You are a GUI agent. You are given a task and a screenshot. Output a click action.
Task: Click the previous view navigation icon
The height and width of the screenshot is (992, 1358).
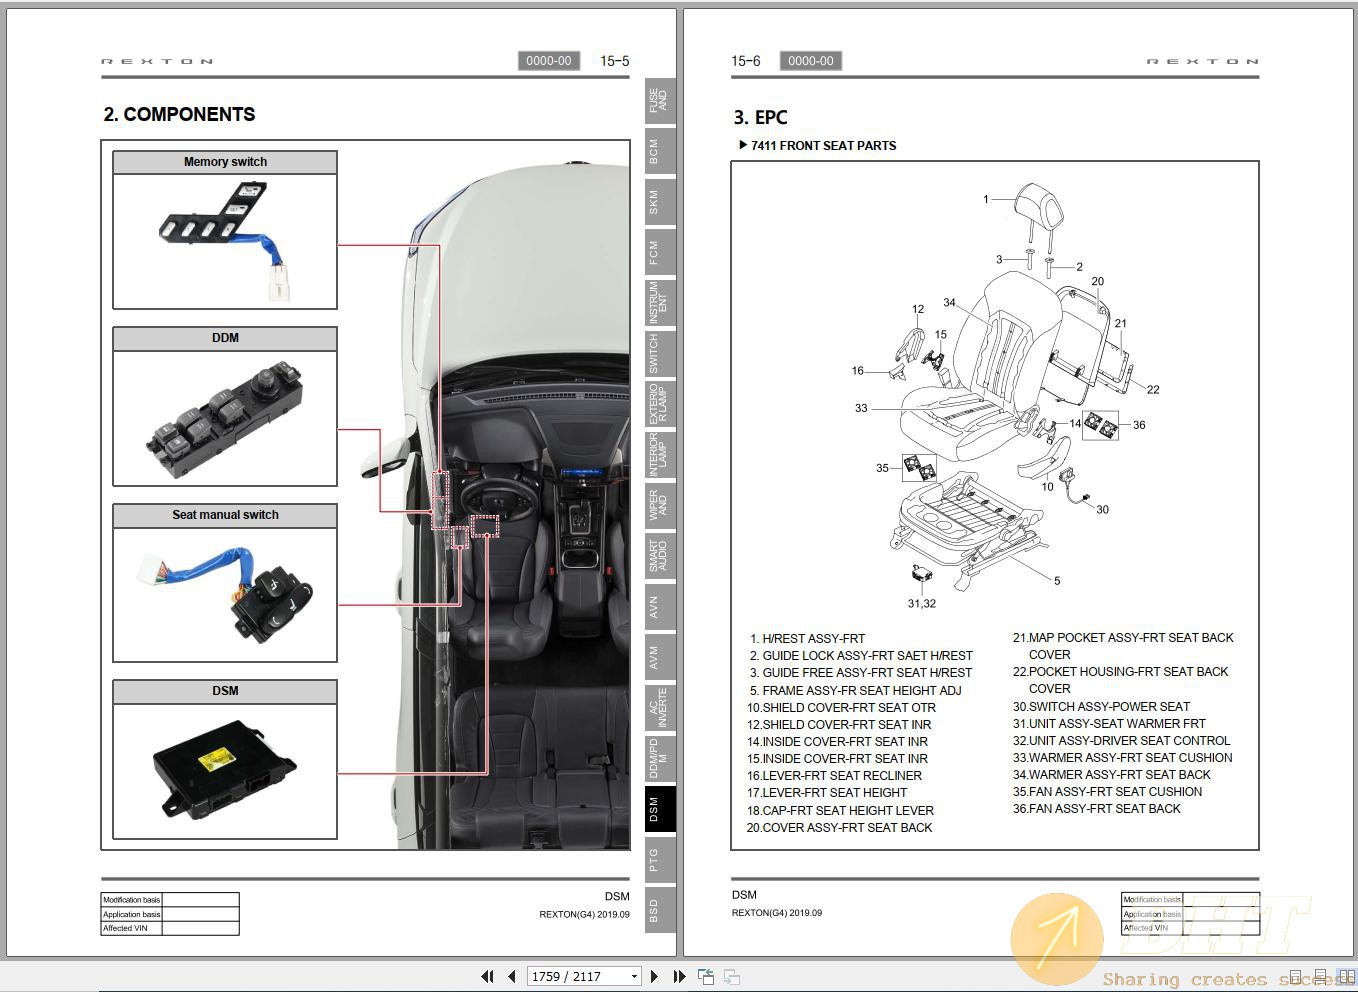coord(706,976)
